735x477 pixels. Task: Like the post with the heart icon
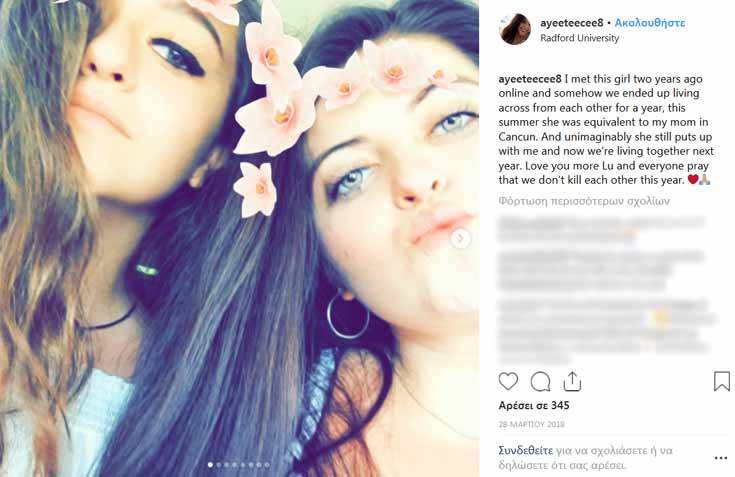[x=508, y=381]
